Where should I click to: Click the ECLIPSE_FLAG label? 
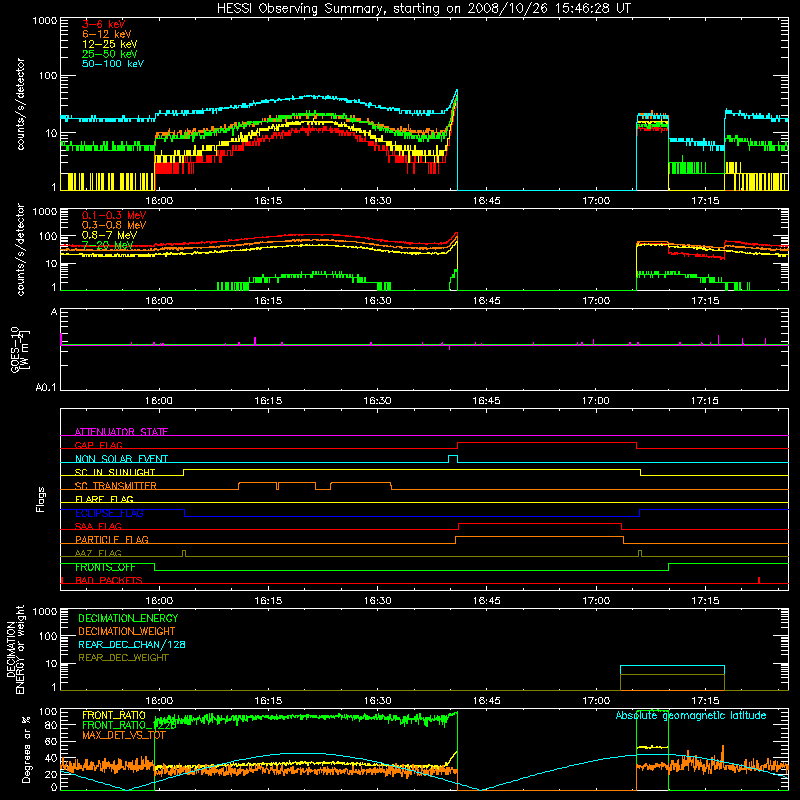109,513
